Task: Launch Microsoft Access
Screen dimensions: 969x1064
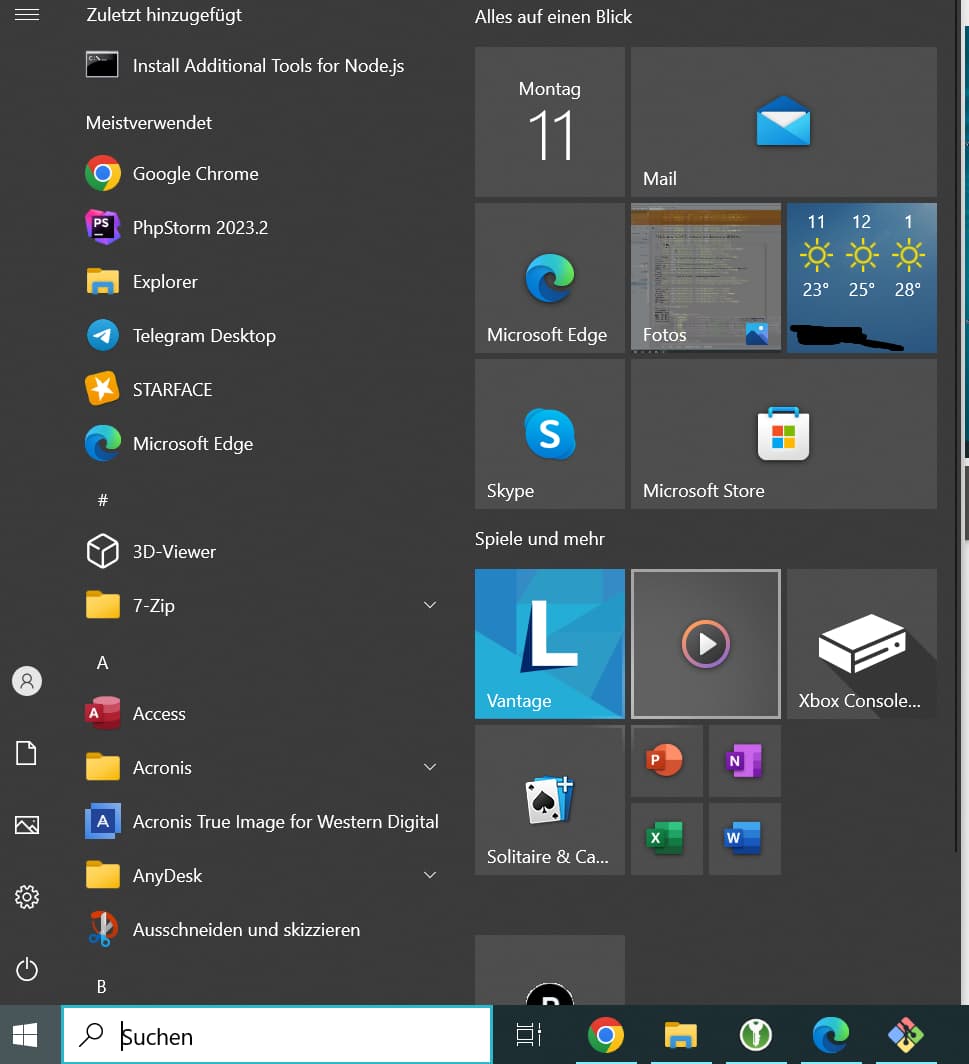Action: (261, 714)
